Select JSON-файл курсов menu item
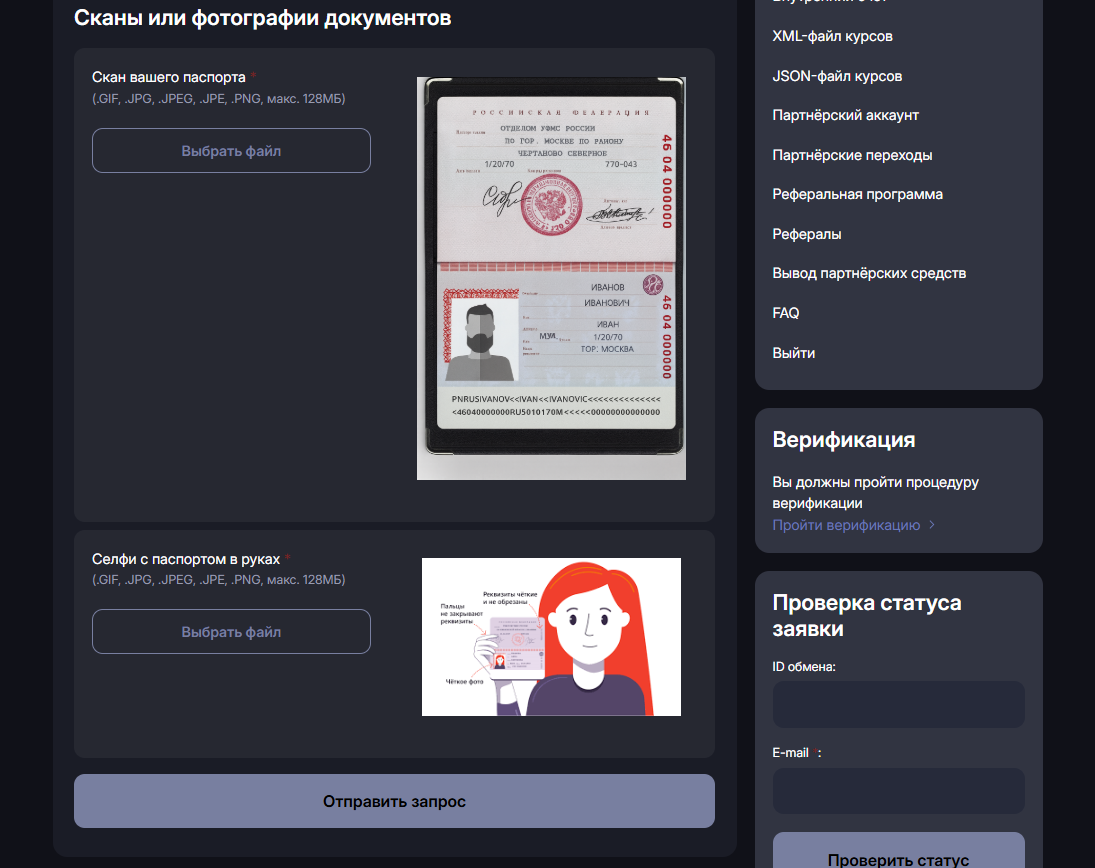The width and height of the screenshot is (1095, 868). (x=837, y=76)
